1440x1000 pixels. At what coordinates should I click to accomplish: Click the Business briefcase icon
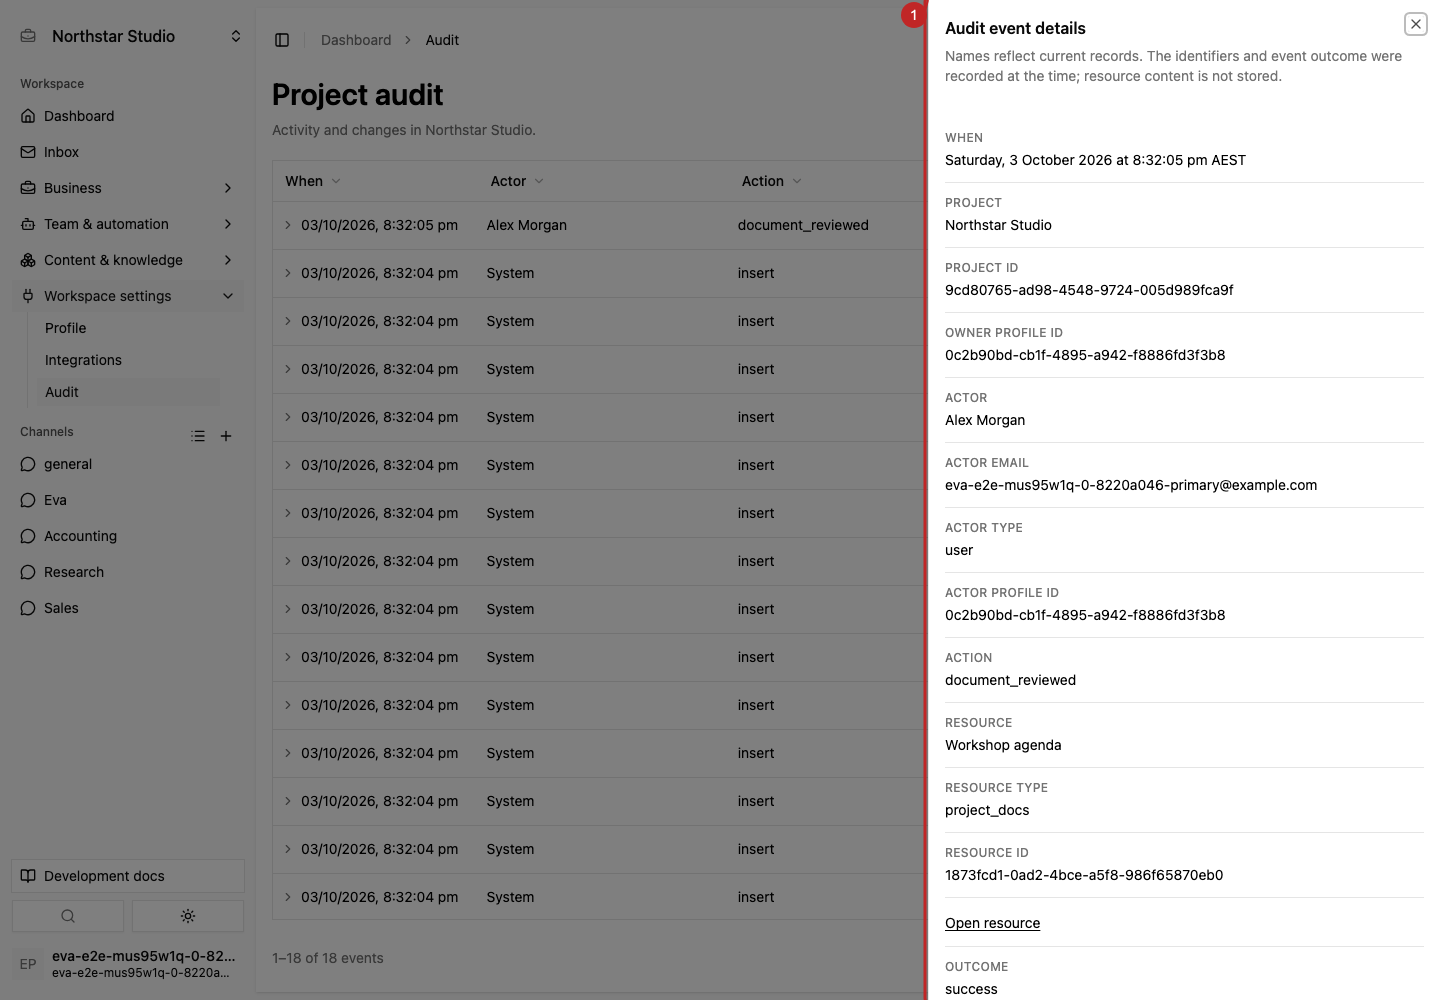coord(28,188)
